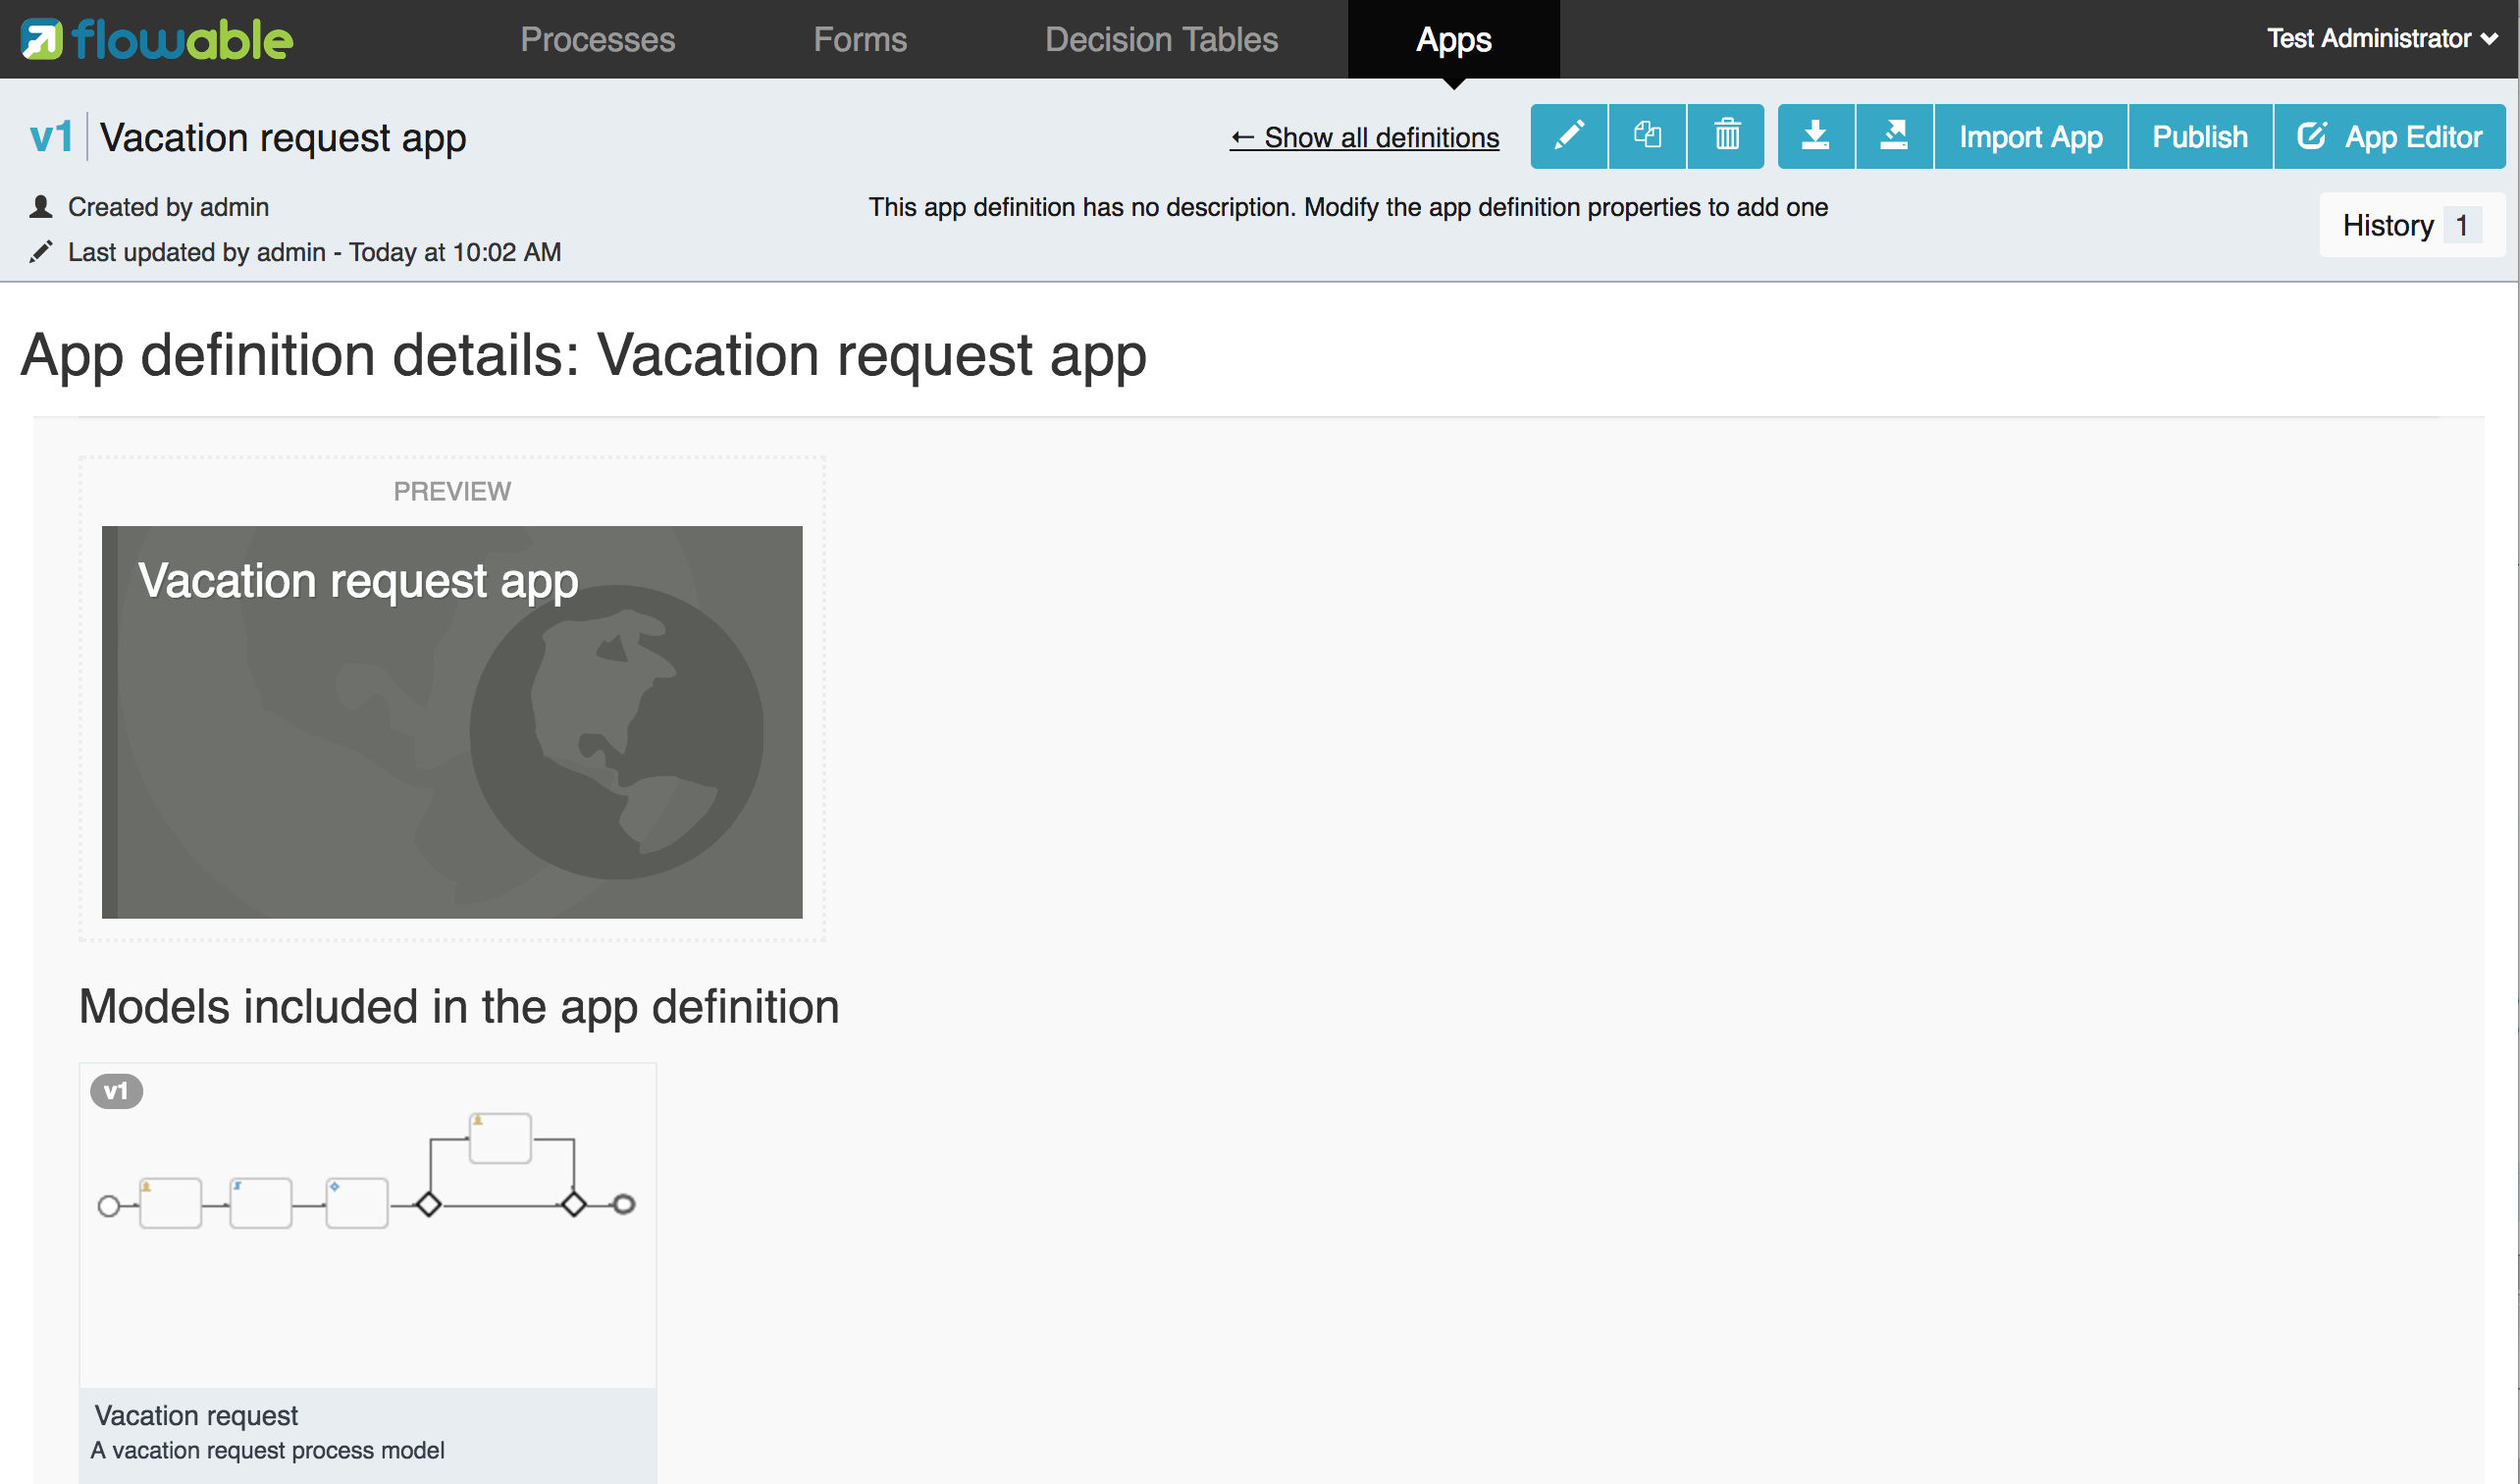
Task: Click the v1 version badge on process model
Action: (117, 1088)
